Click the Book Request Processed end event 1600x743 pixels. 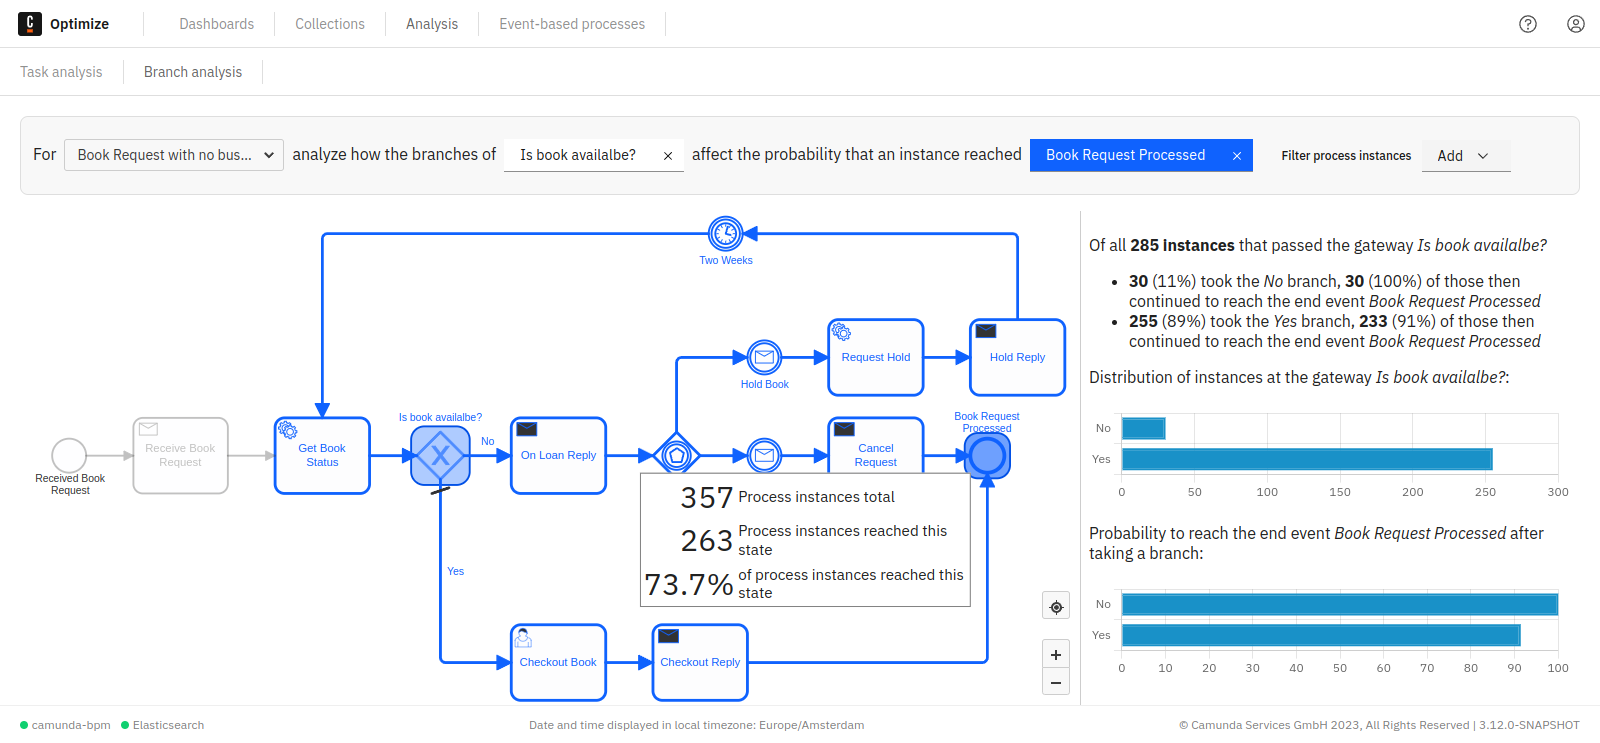pos(987,456)
